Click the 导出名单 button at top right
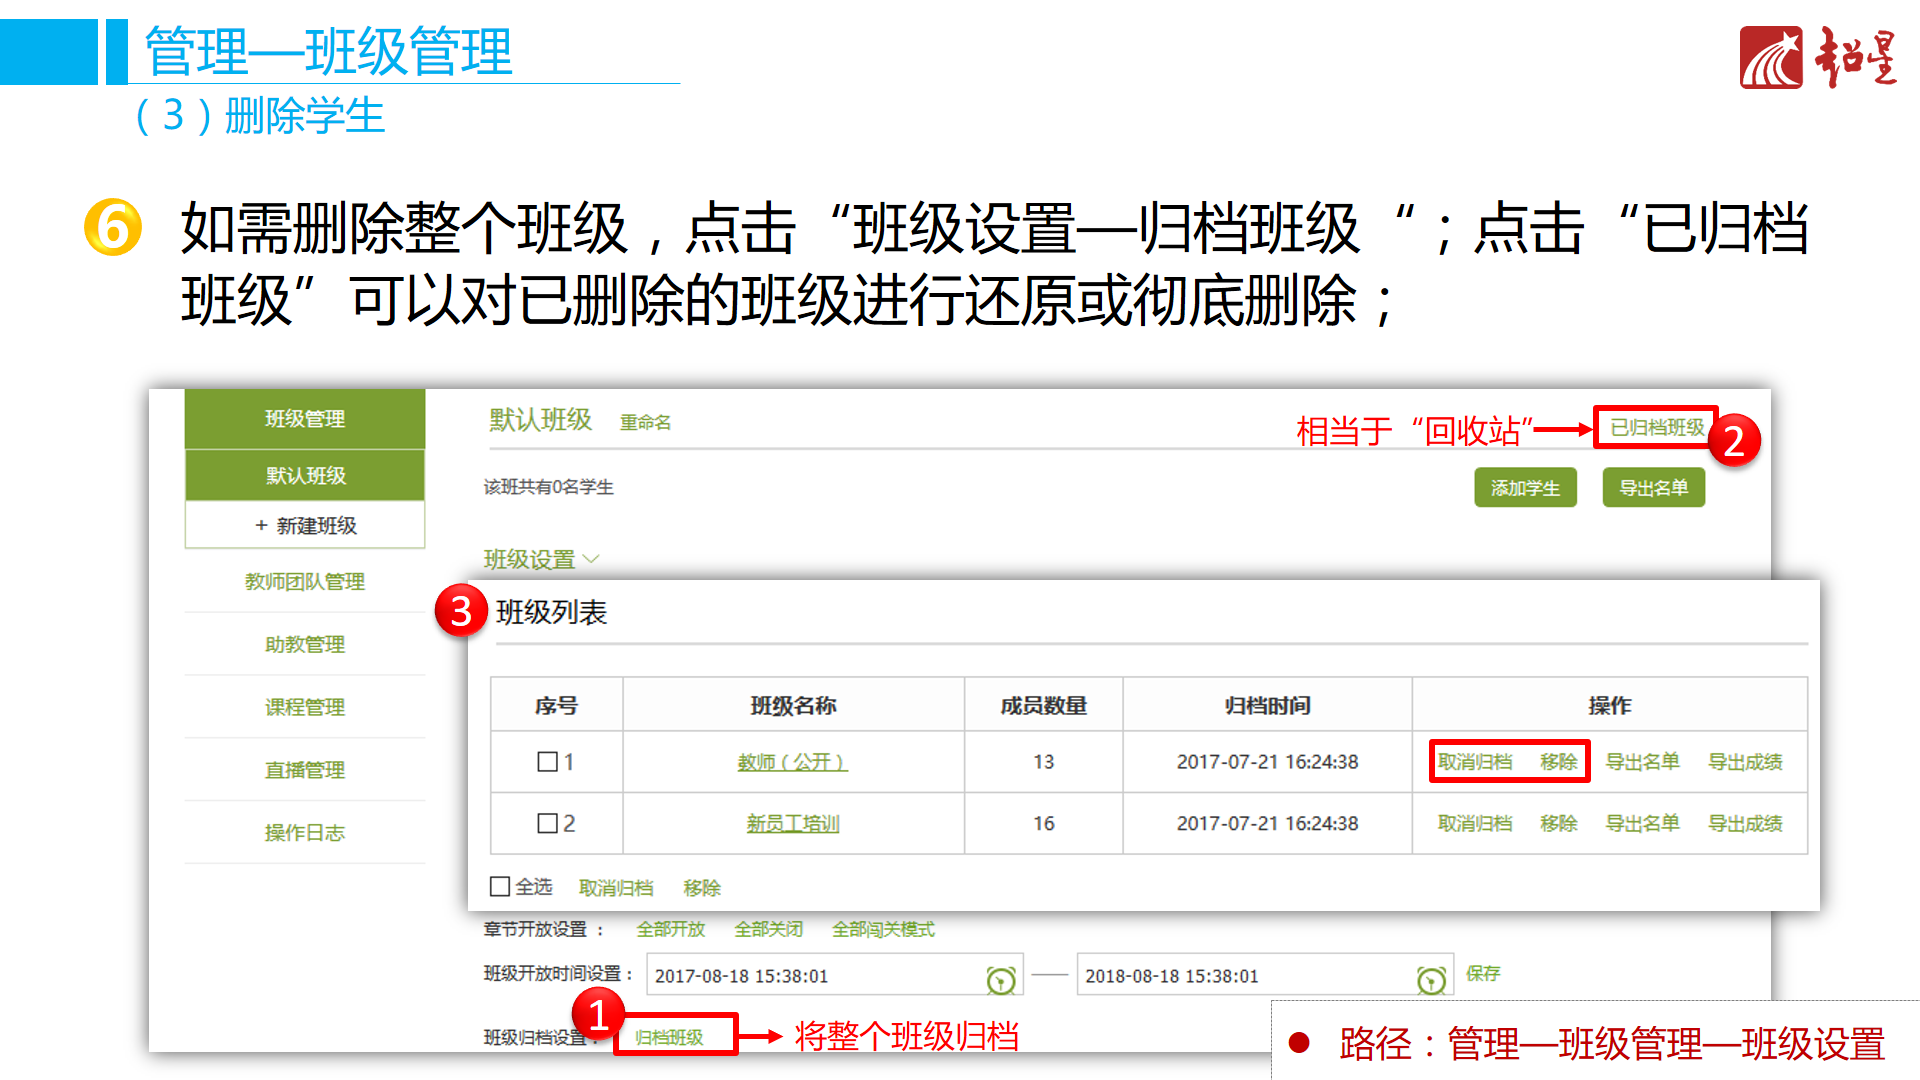 [1653, 487]
